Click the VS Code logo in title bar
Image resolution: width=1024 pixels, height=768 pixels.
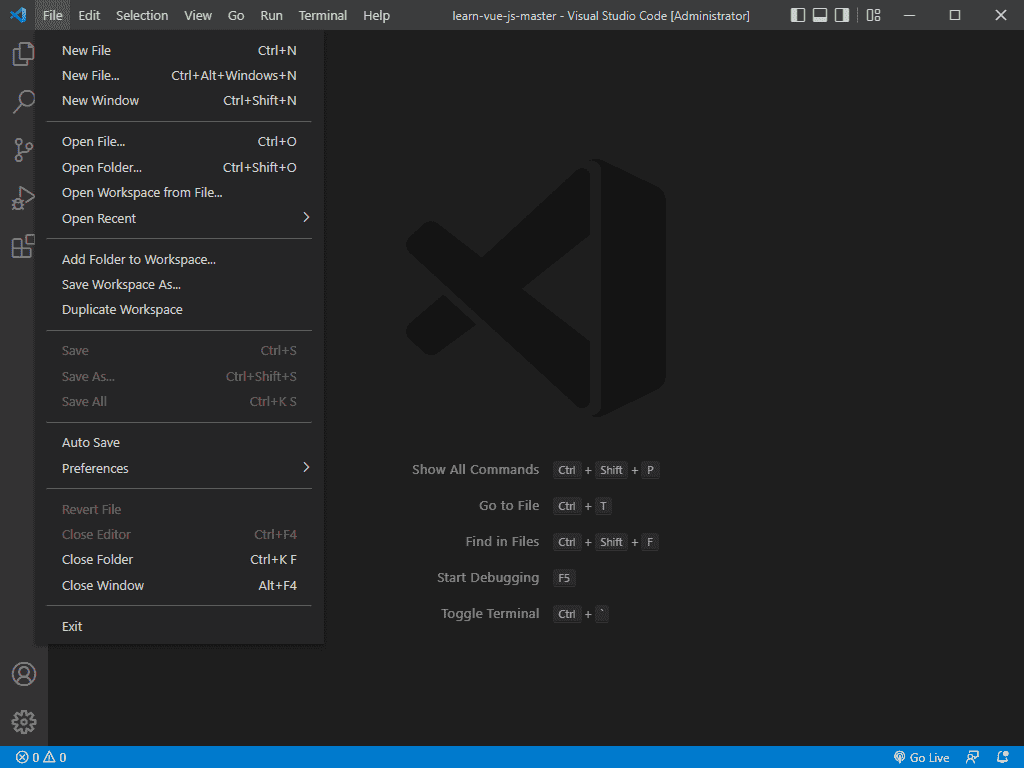click(18, 14)
